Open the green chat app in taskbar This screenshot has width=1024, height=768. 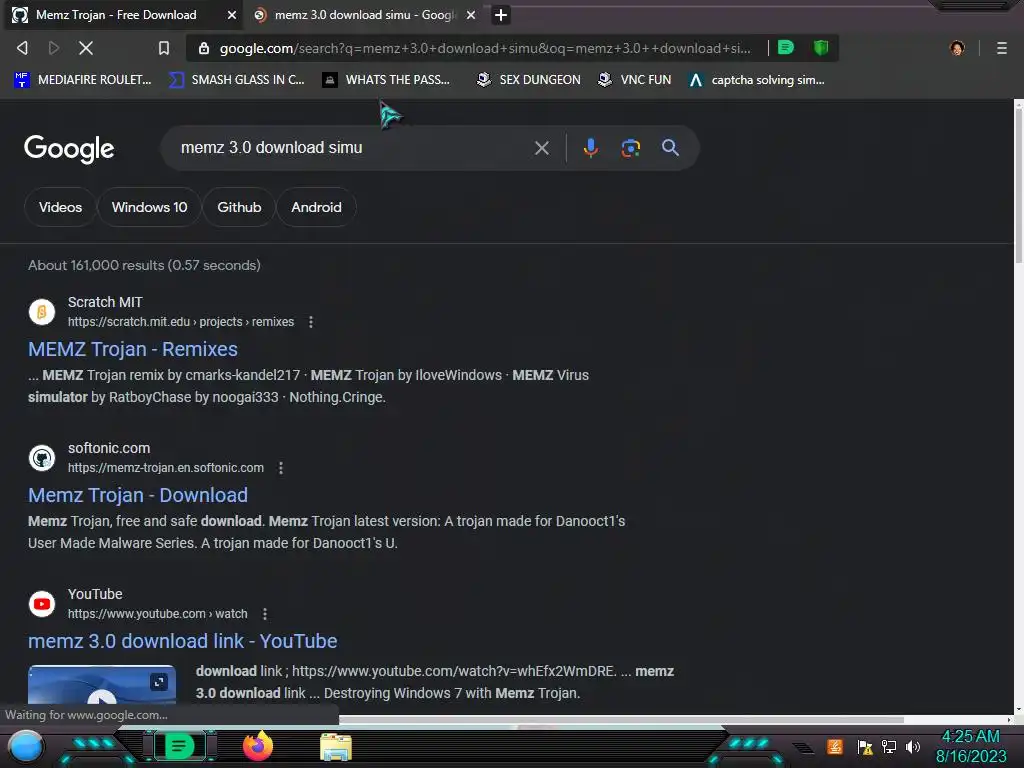click(179, 746)
